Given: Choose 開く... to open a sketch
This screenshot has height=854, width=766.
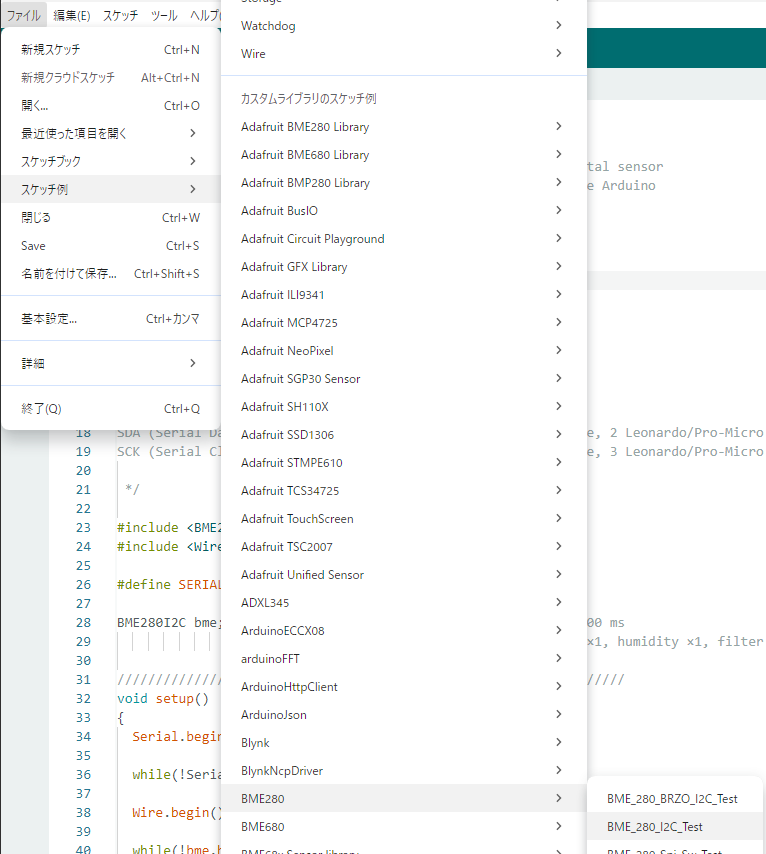Looking at the screenshot, I should (35, 105).
